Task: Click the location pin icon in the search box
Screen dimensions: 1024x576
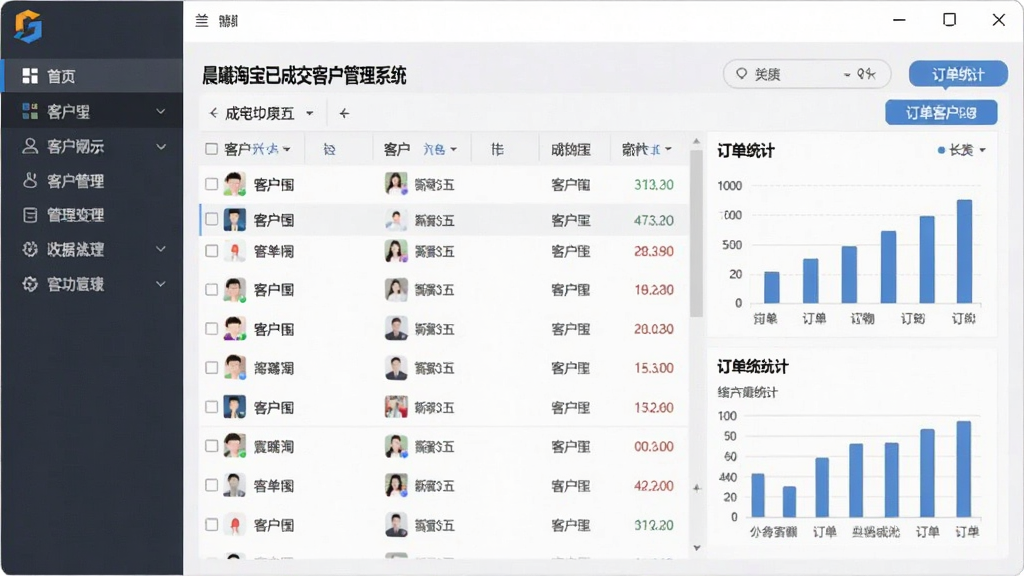Action: point(741,74)
